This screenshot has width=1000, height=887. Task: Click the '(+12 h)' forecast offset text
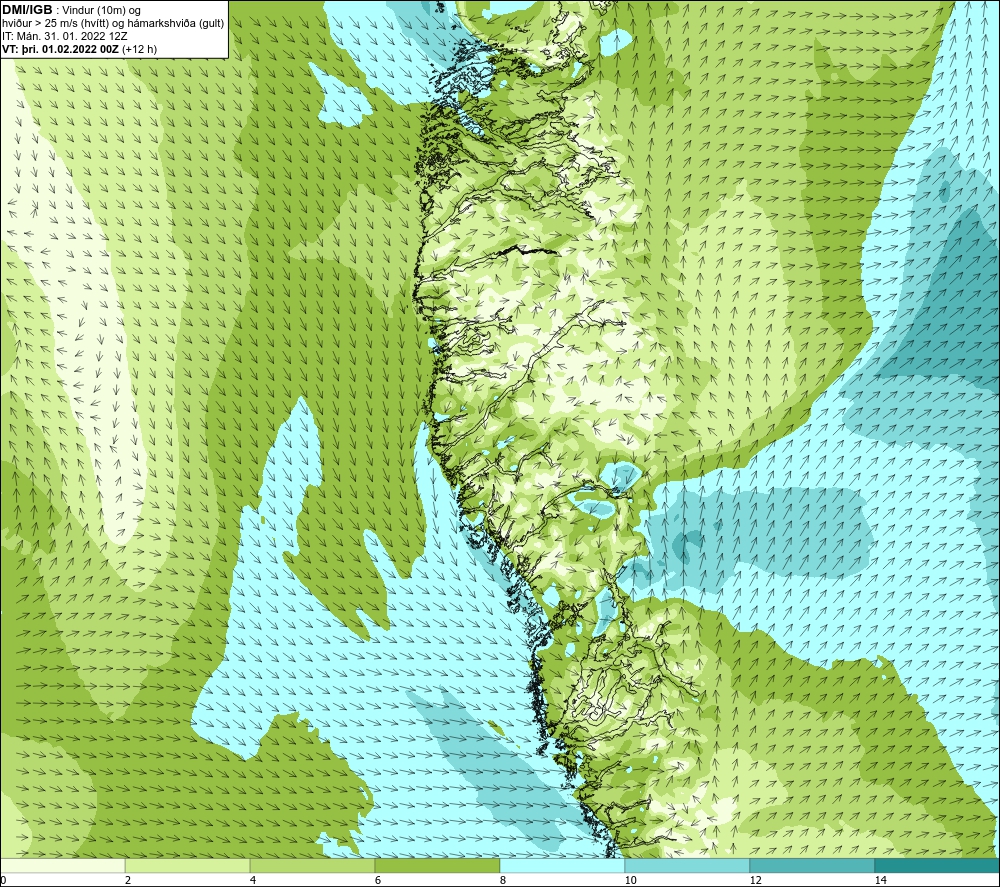click(139, 49)
